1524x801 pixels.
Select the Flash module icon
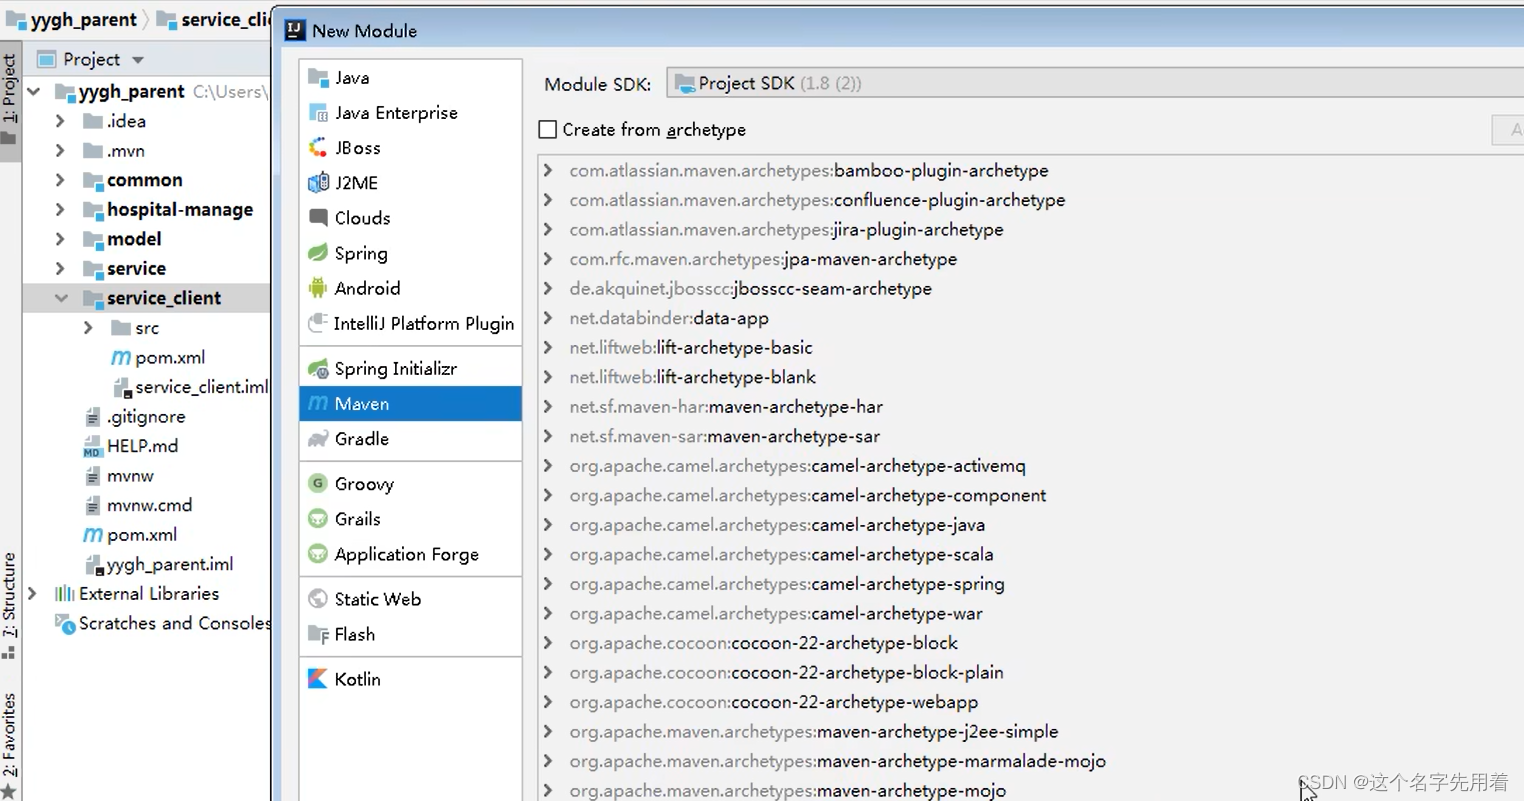click(x=318, y=634)
